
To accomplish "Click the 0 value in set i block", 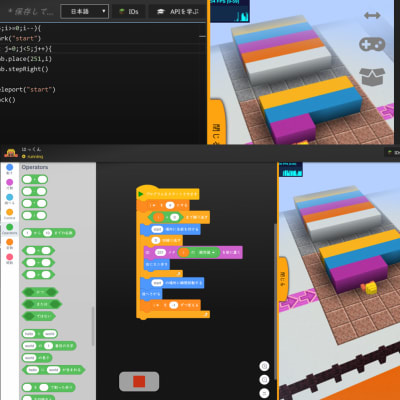I will click(x=170, y=205).
